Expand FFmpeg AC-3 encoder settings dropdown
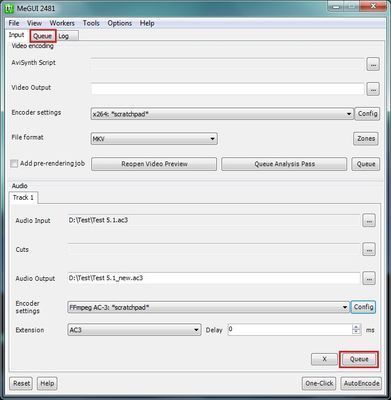 [208, 307]
